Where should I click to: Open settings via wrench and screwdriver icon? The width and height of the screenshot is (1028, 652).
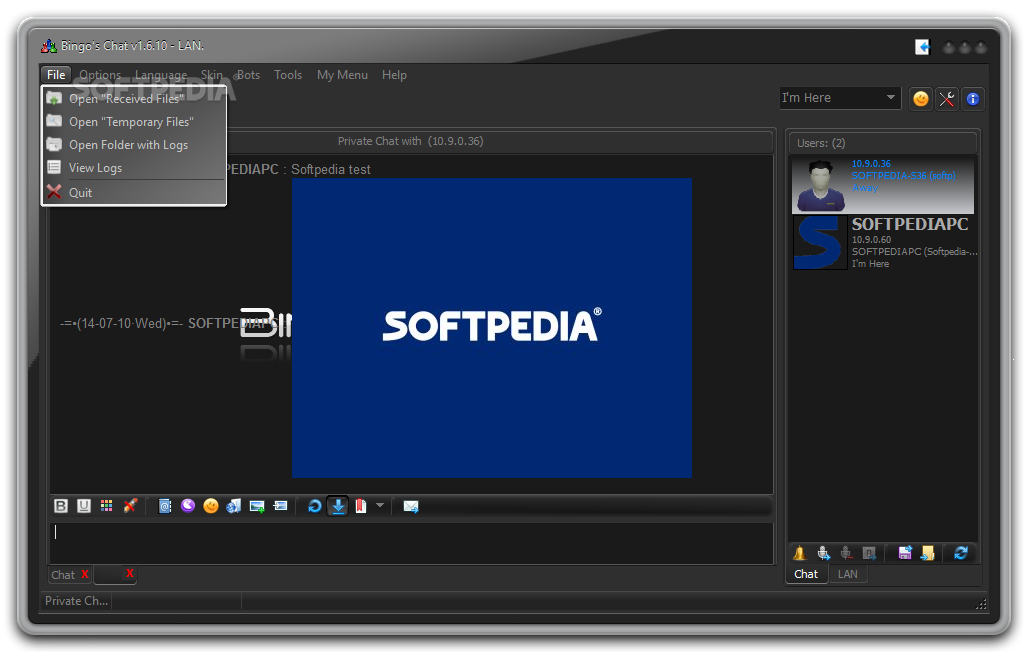pyautogui.click(x=947, y=99)
